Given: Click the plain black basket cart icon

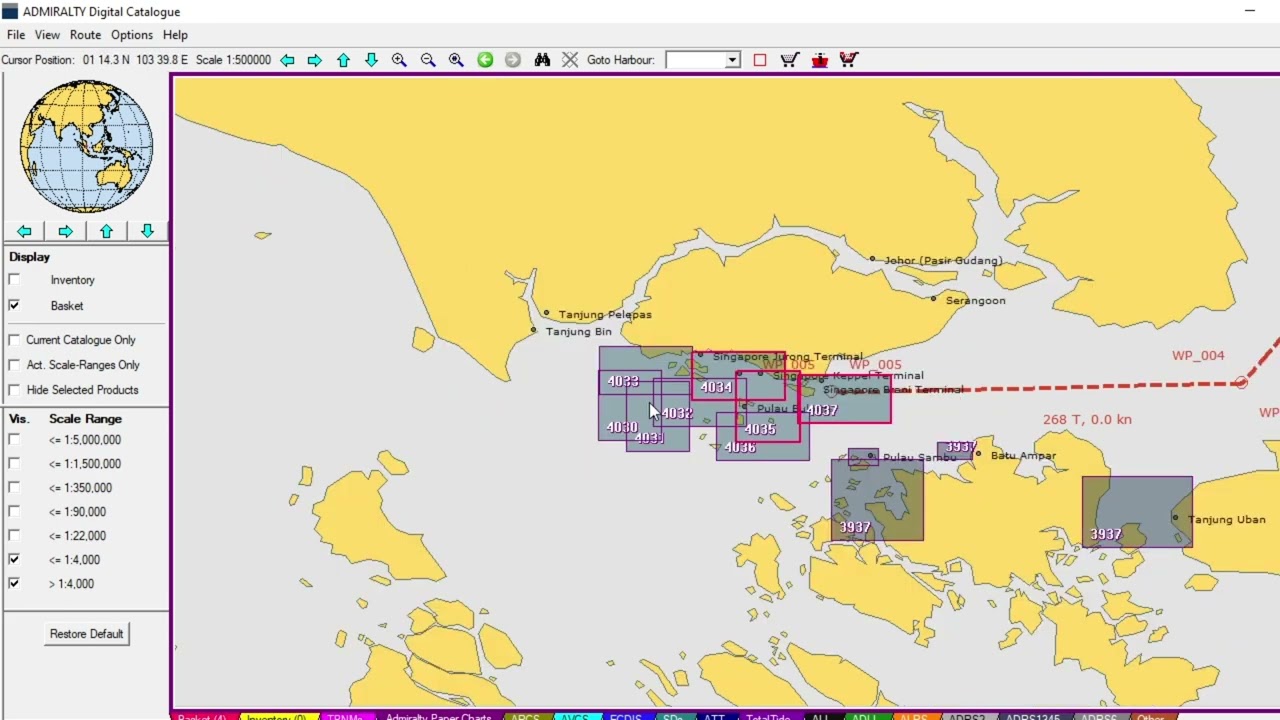Looking at the screenshot, I should click(790, 60).
